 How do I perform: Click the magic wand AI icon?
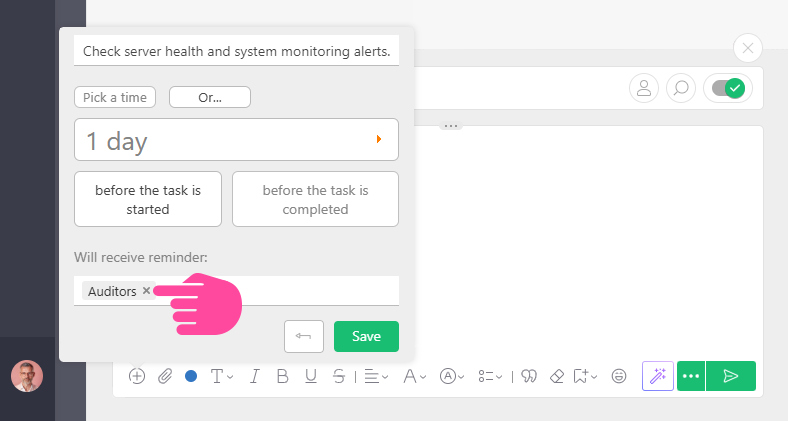coord(657,376)
